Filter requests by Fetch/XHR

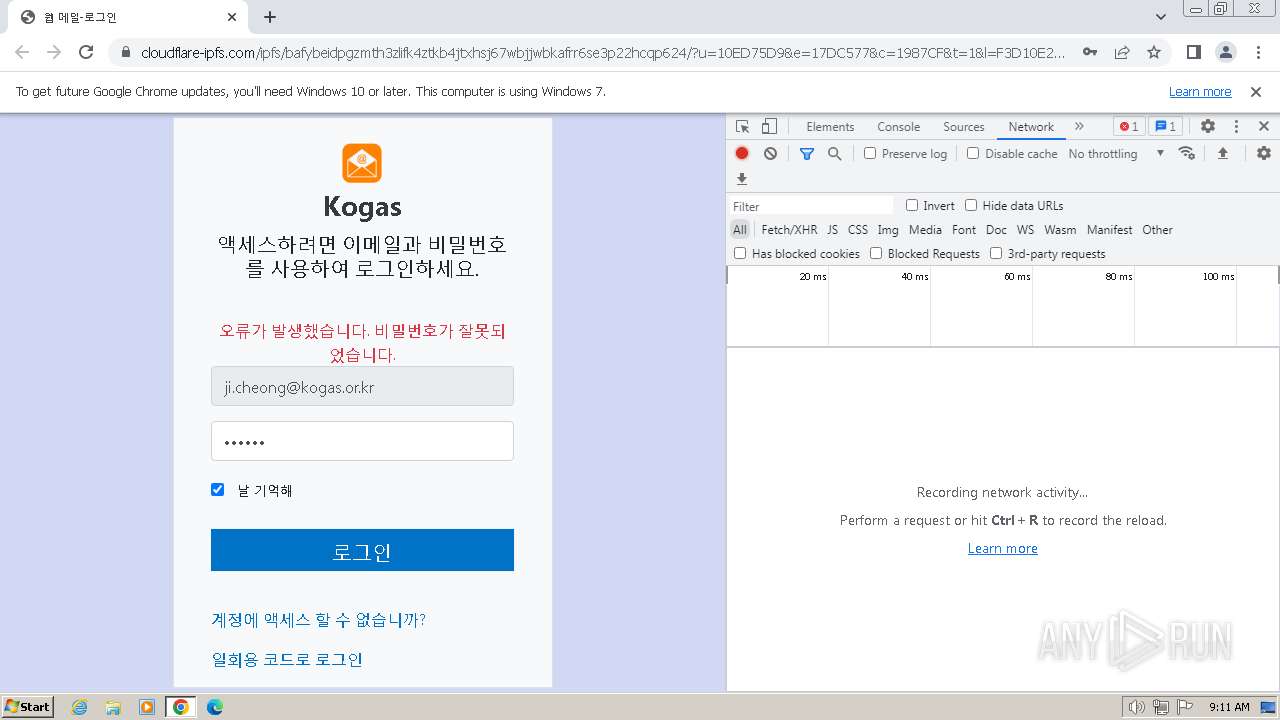[x=789, y=229]
